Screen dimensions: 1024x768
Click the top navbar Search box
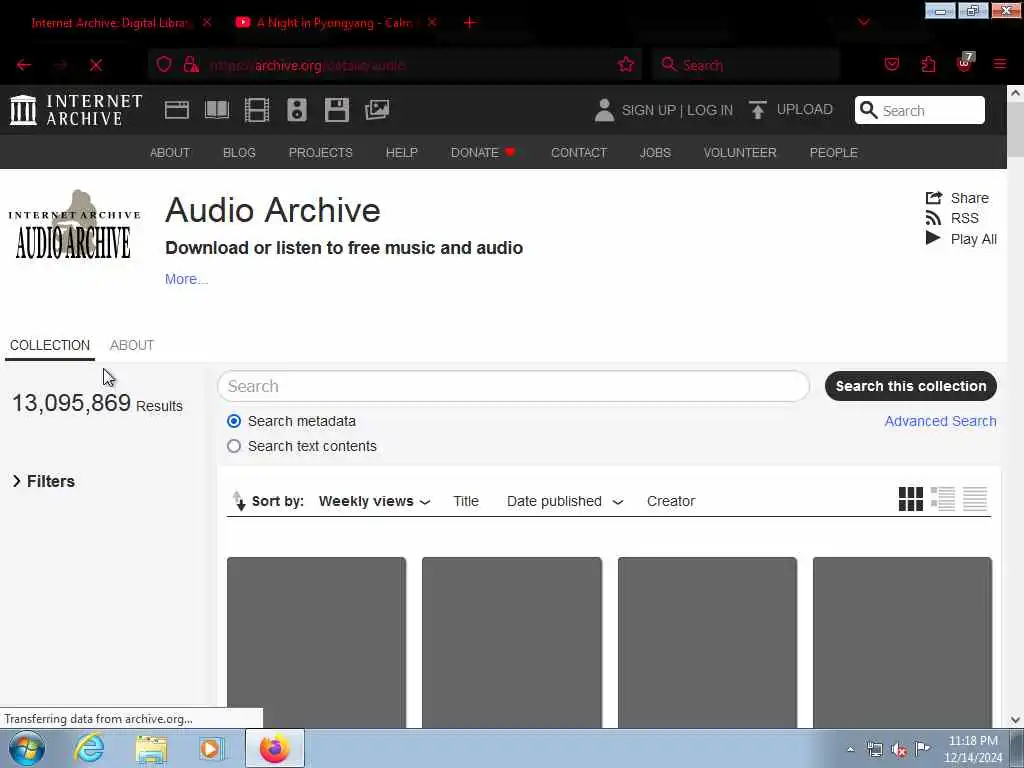click(920, 110)
